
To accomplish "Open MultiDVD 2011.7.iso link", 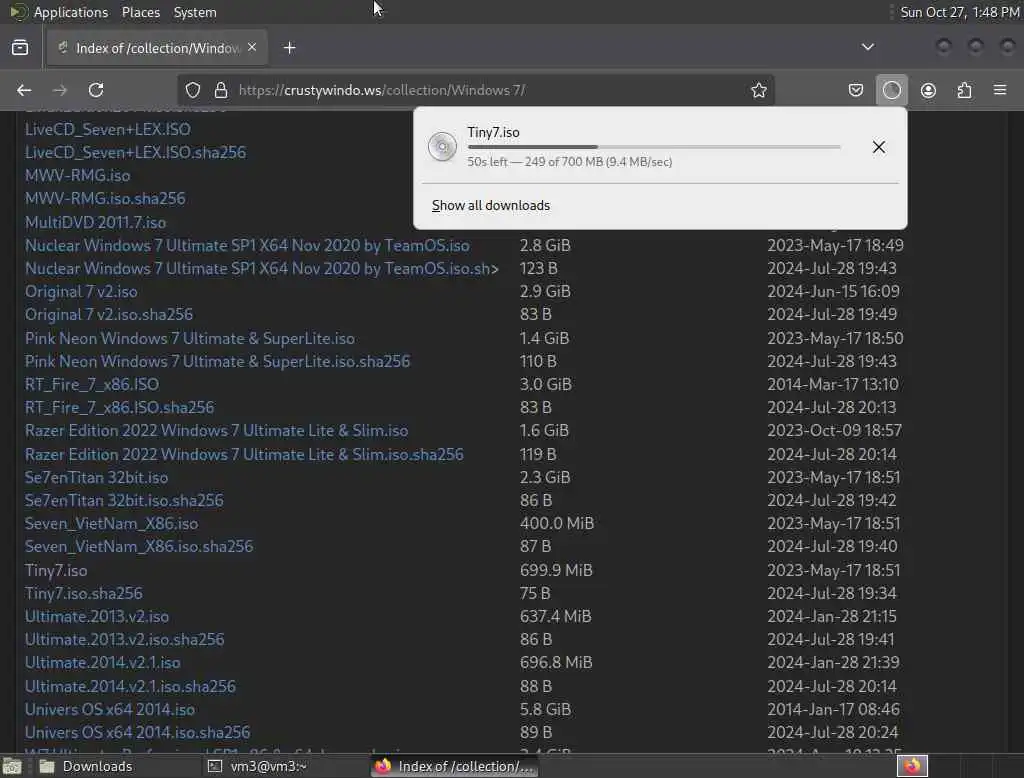I will point(95,223).
